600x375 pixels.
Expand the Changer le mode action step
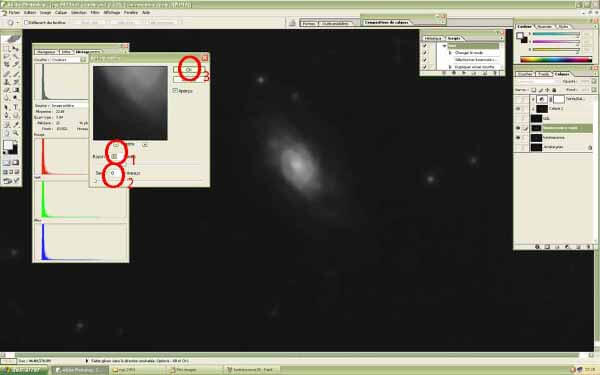point(450,53)
